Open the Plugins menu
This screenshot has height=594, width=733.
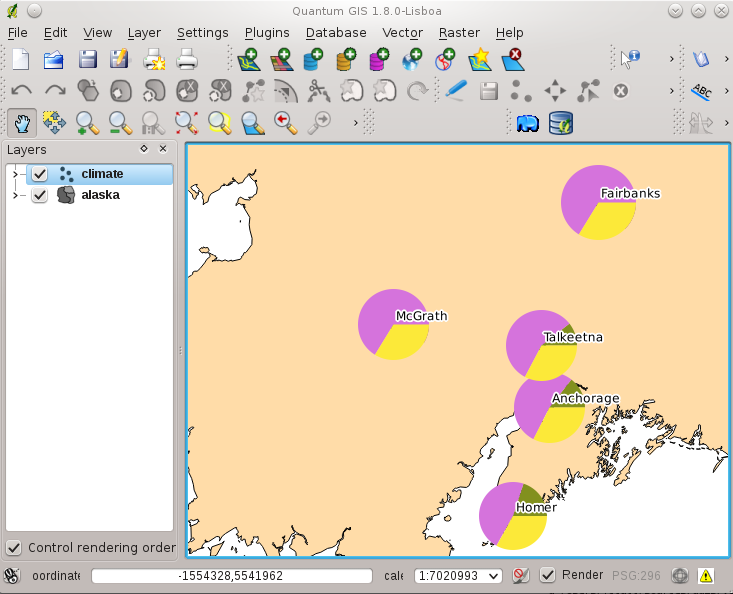pyautogui.click(x=267, y=33)
